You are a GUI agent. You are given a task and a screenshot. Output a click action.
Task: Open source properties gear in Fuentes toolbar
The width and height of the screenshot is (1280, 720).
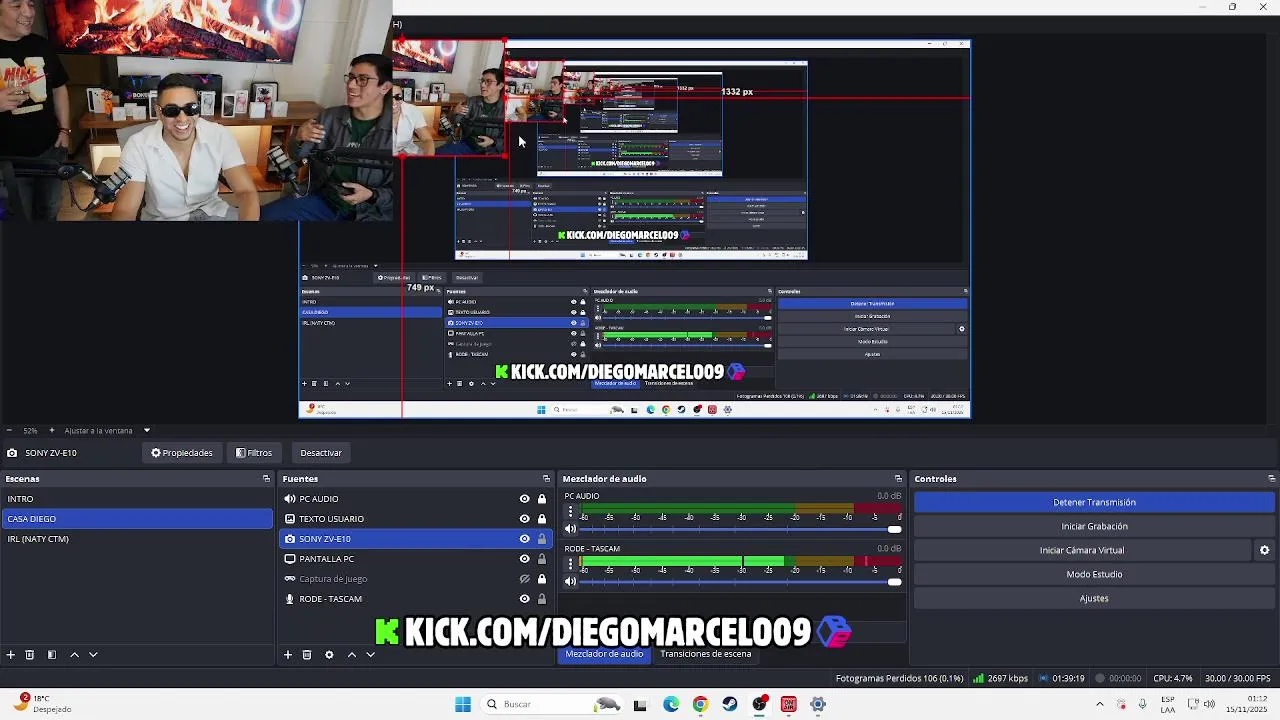329,654
